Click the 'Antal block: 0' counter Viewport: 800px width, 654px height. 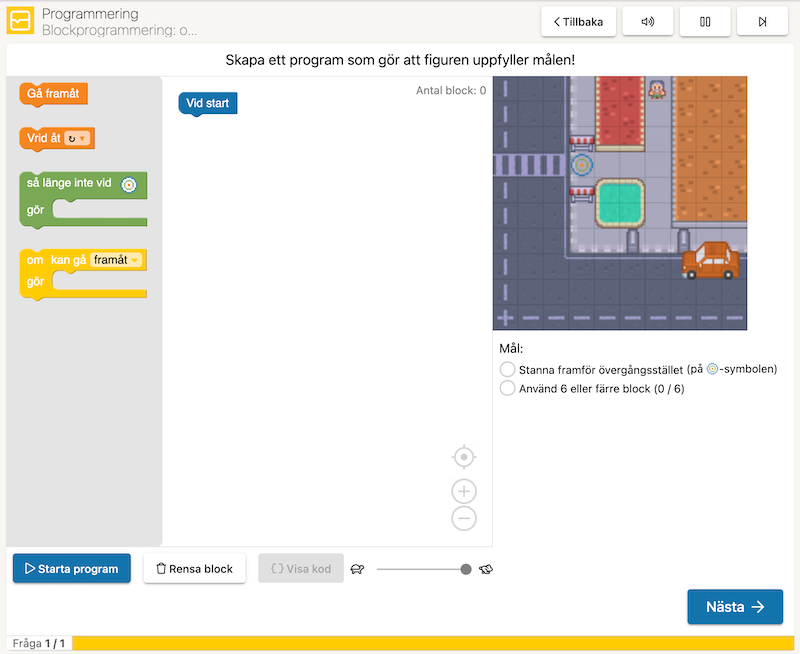click(x=451, y=91)
